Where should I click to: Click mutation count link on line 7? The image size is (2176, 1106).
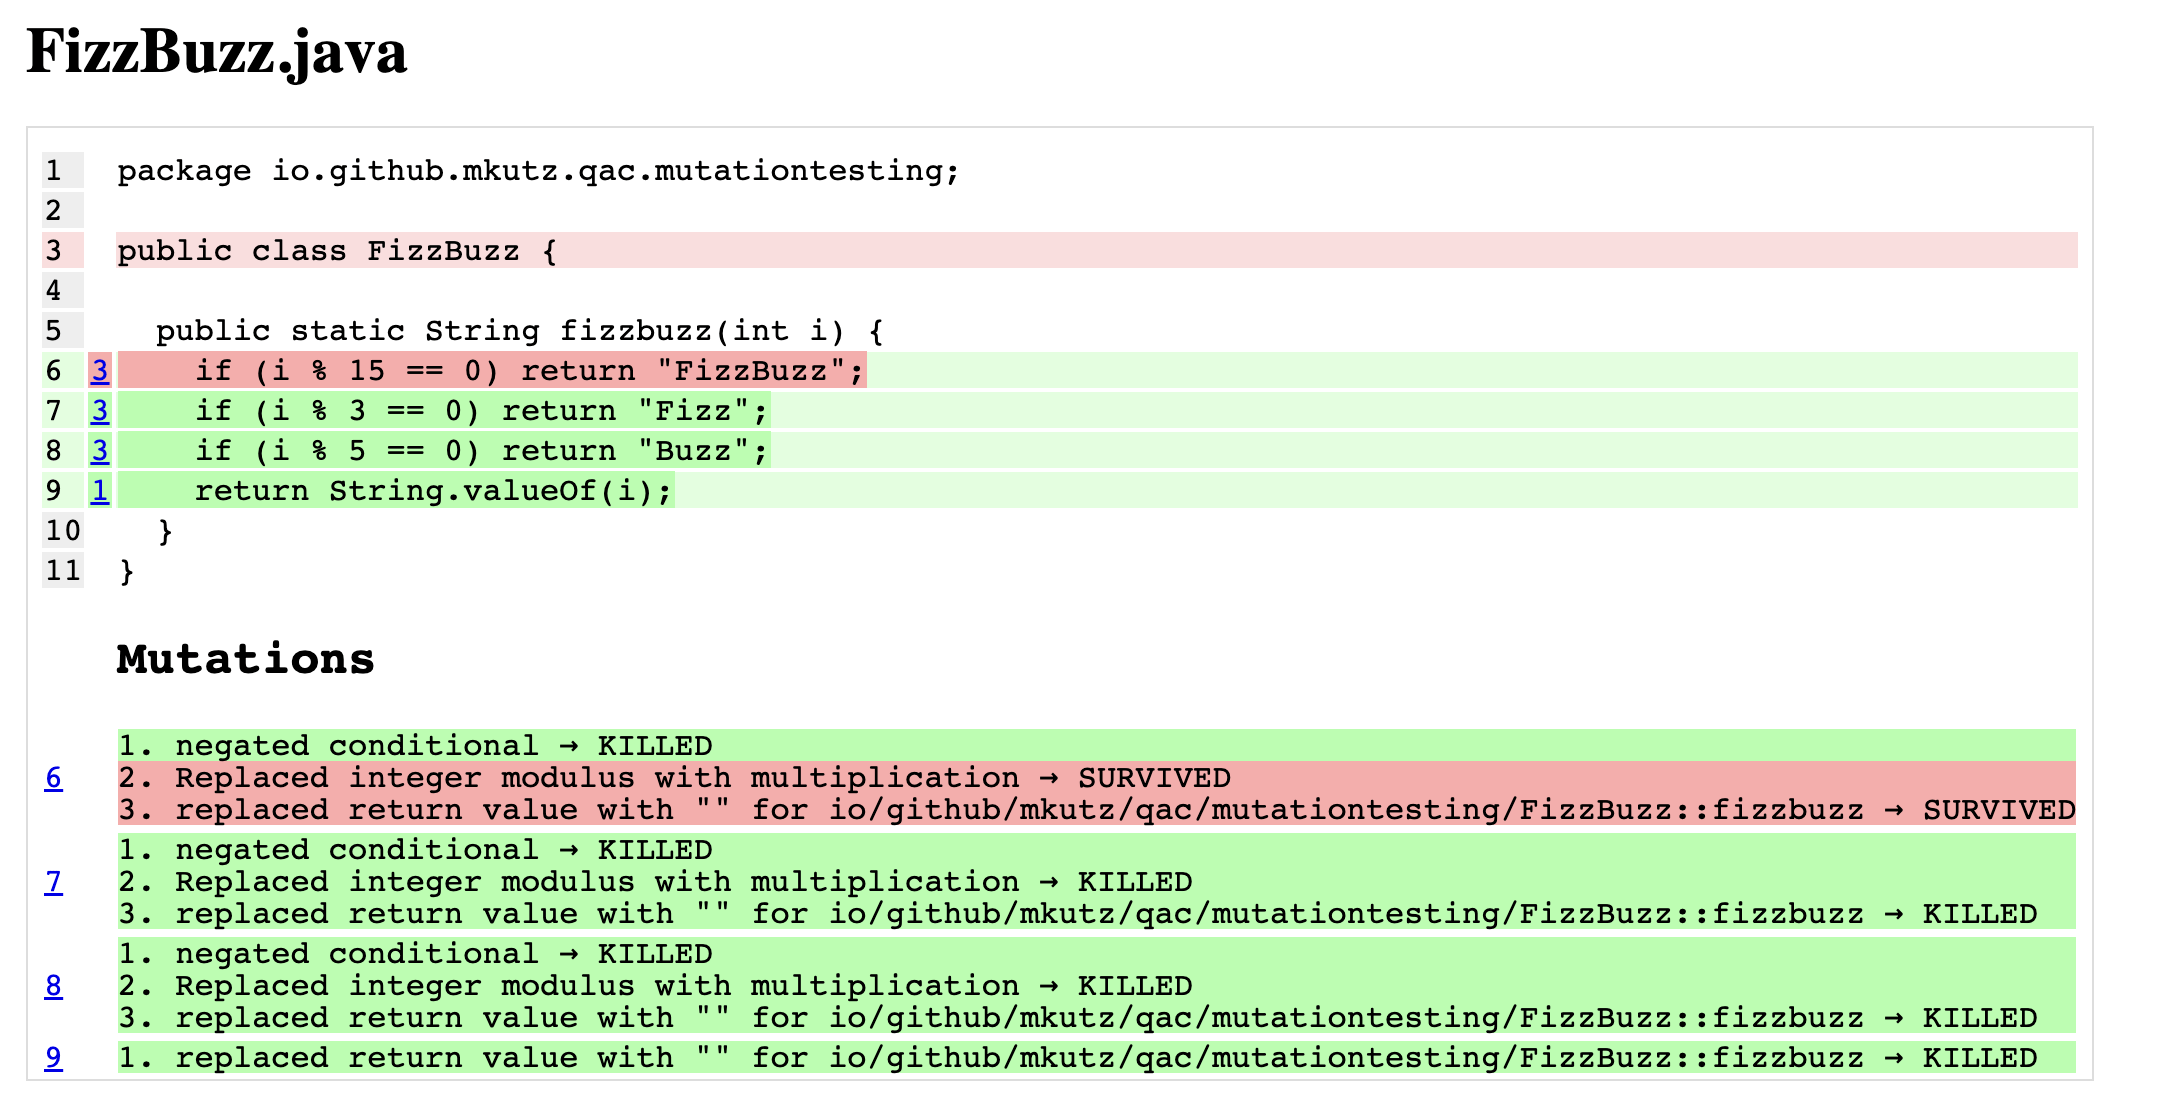[x=100, y=411]
